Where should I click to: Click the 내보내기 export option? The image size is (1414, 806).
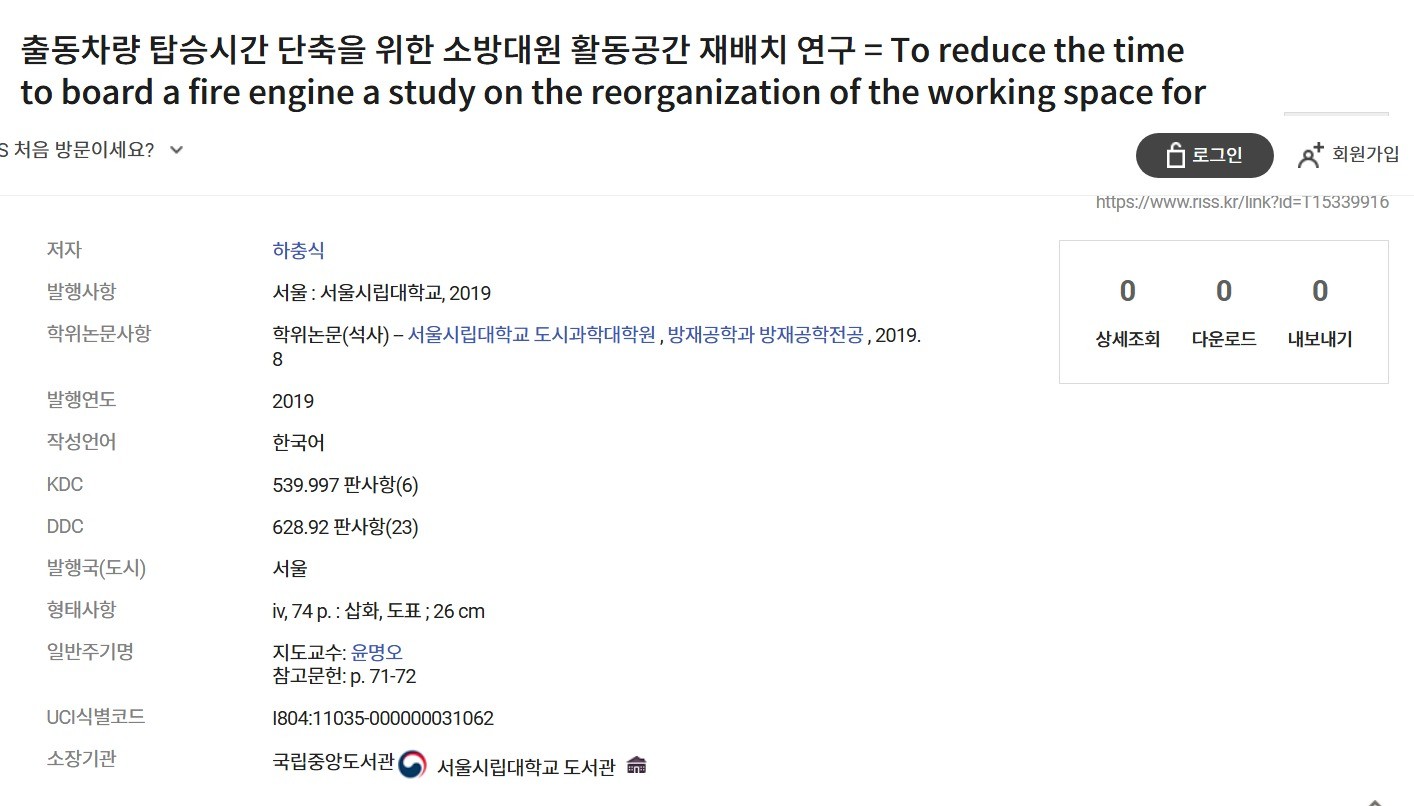point(1319,340)
